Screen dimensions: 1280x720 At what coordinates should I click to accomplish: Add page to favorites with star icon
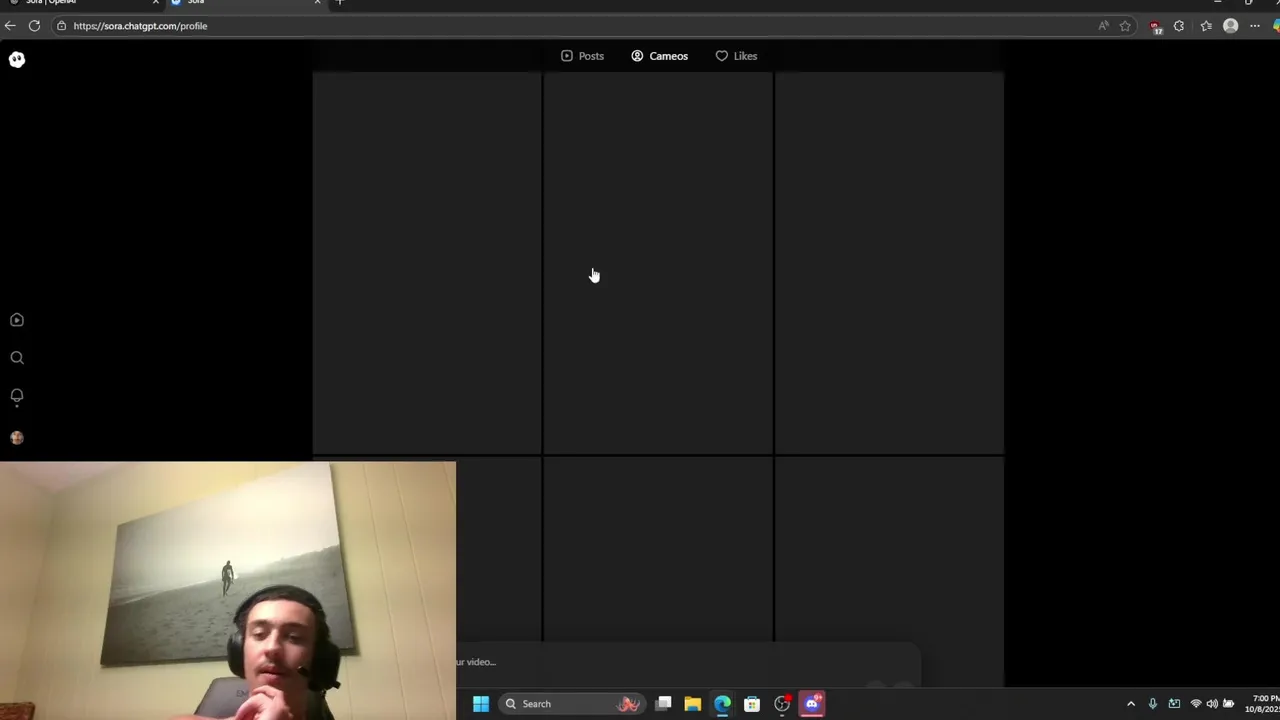pyautogui.click(x=1125, y=26)
